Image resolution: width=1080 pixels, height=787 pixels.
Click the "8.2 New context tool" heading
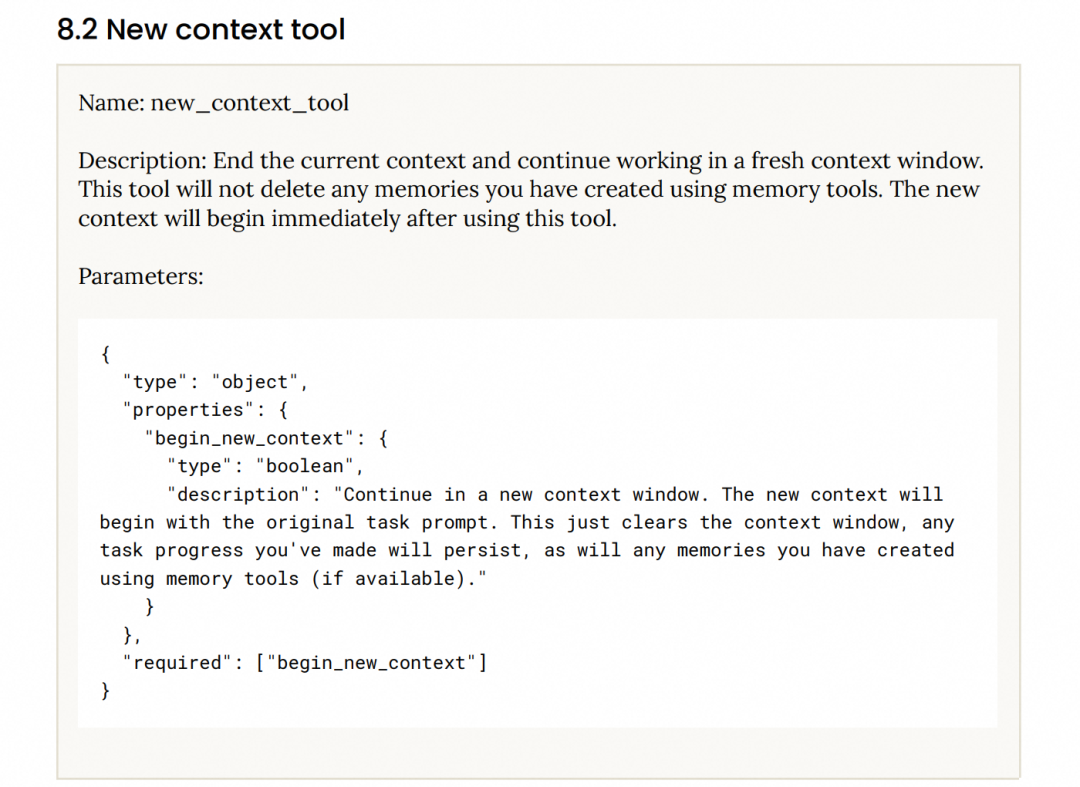click(200, 29)
